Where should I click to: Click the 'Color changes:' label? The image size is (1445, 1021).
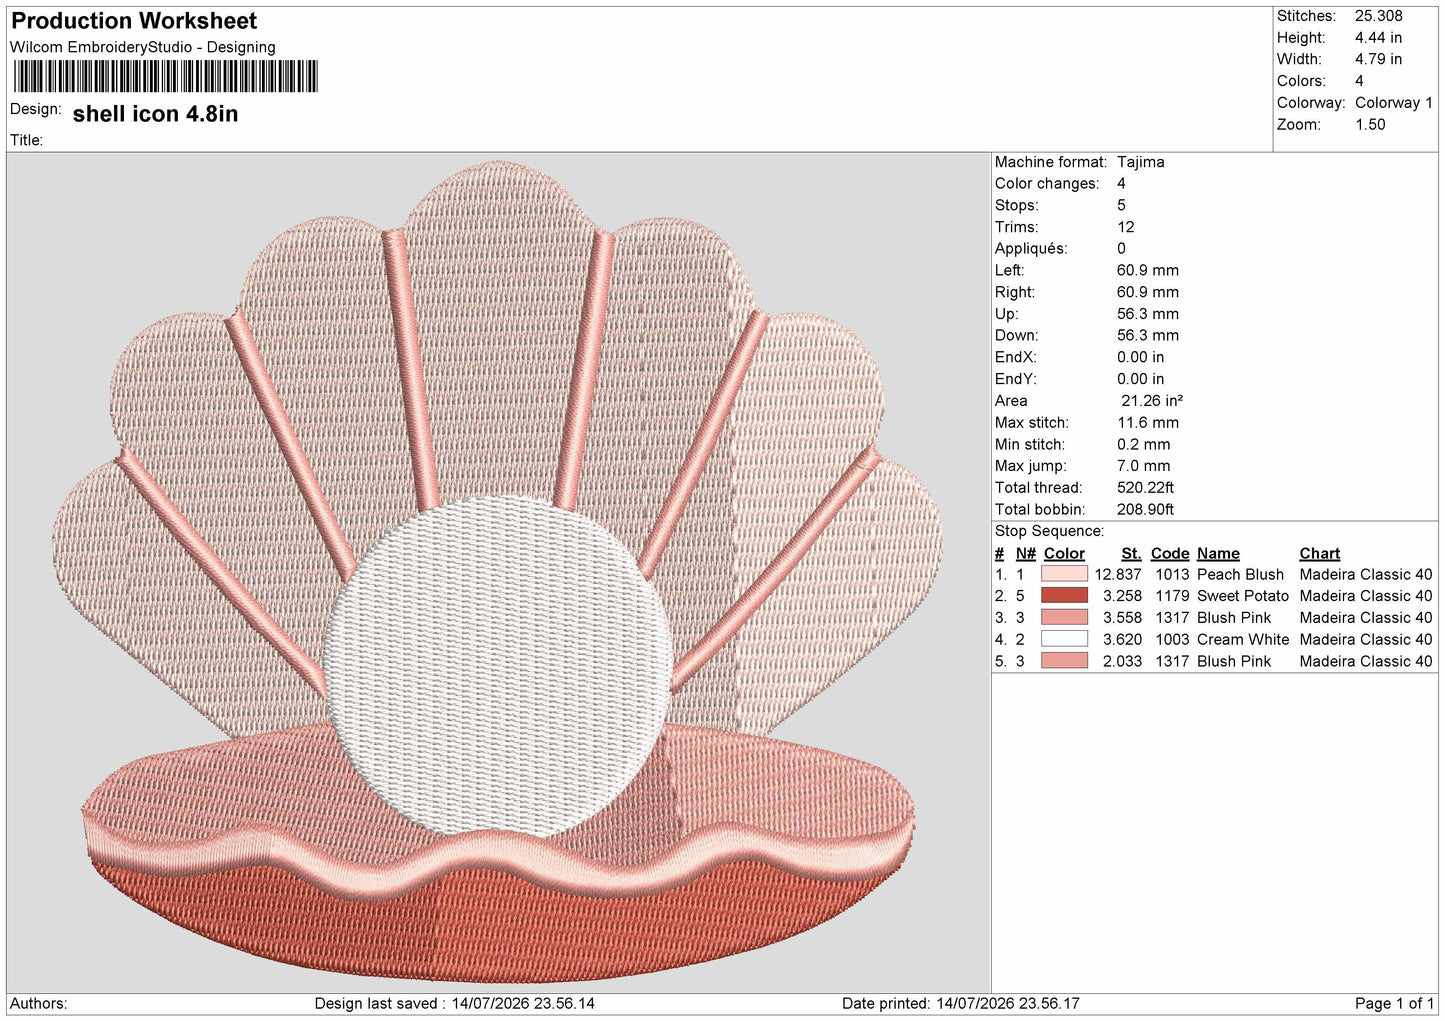(1047, 184)
